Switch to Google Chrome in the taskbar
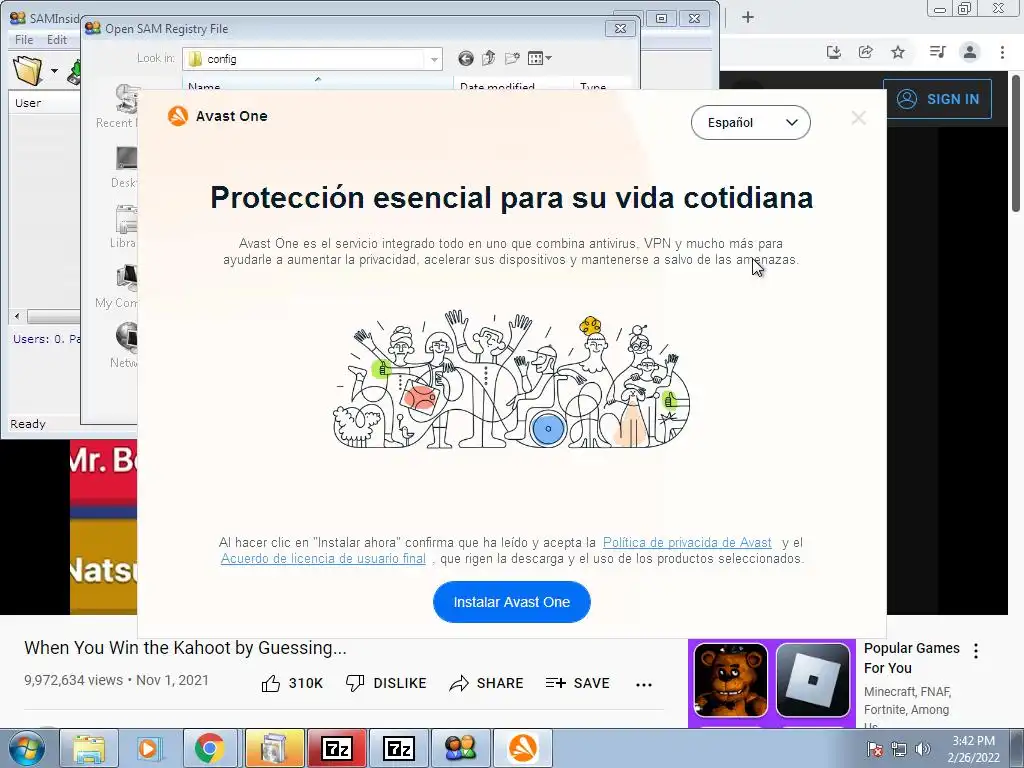 pyautogui.click(x=209, y=748)
